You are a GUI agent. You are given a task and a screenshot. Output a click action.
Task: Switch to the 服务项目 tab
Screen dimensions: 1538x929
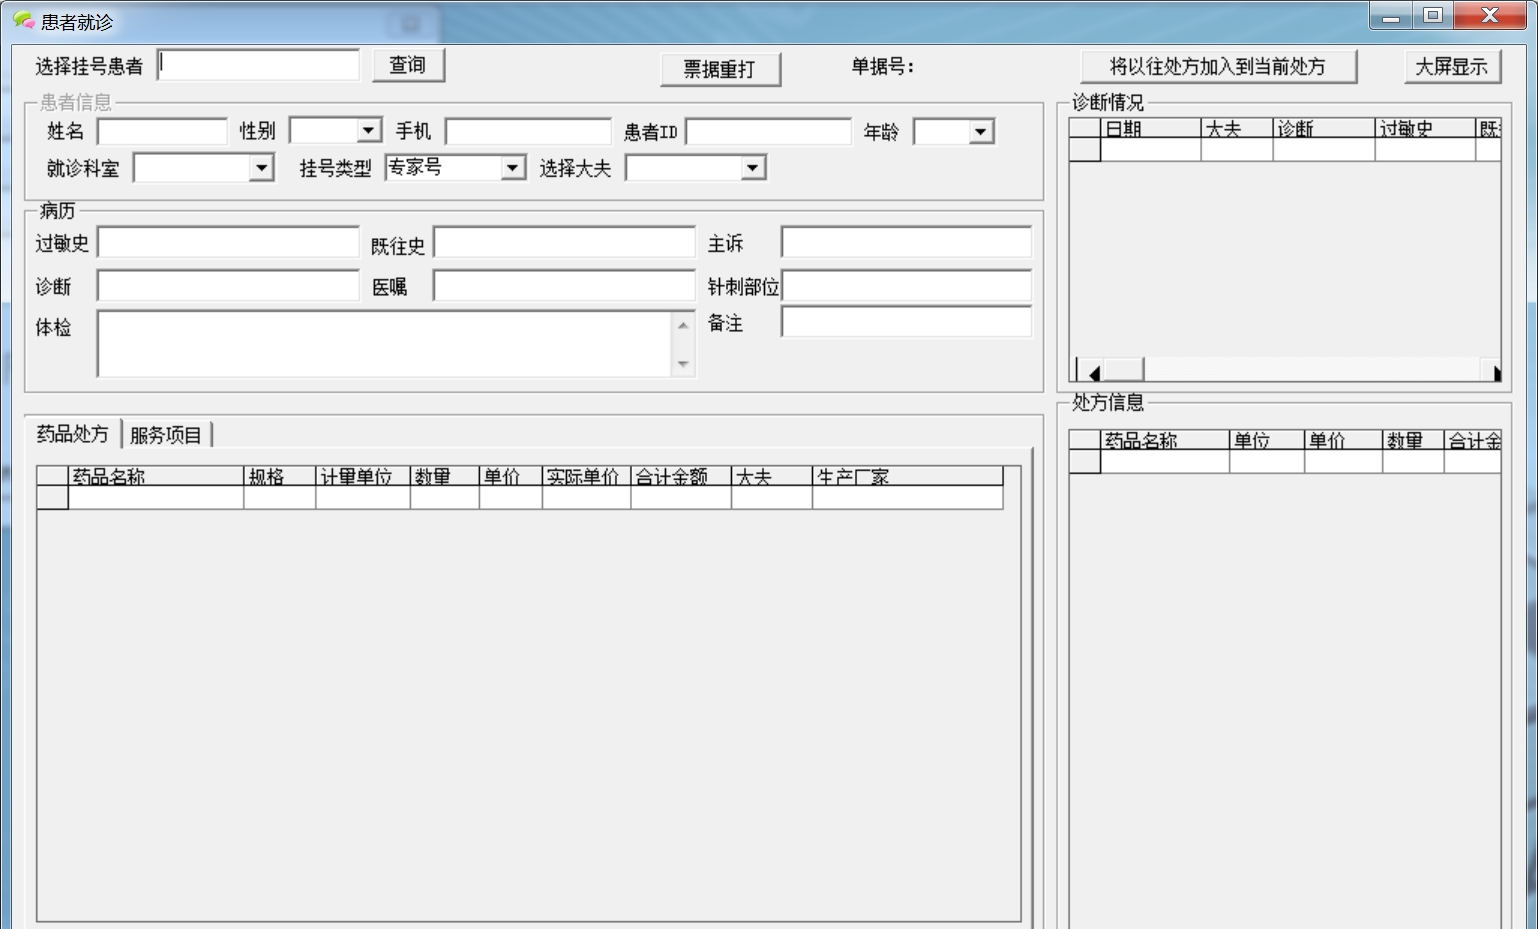click(x=167, y=433)
